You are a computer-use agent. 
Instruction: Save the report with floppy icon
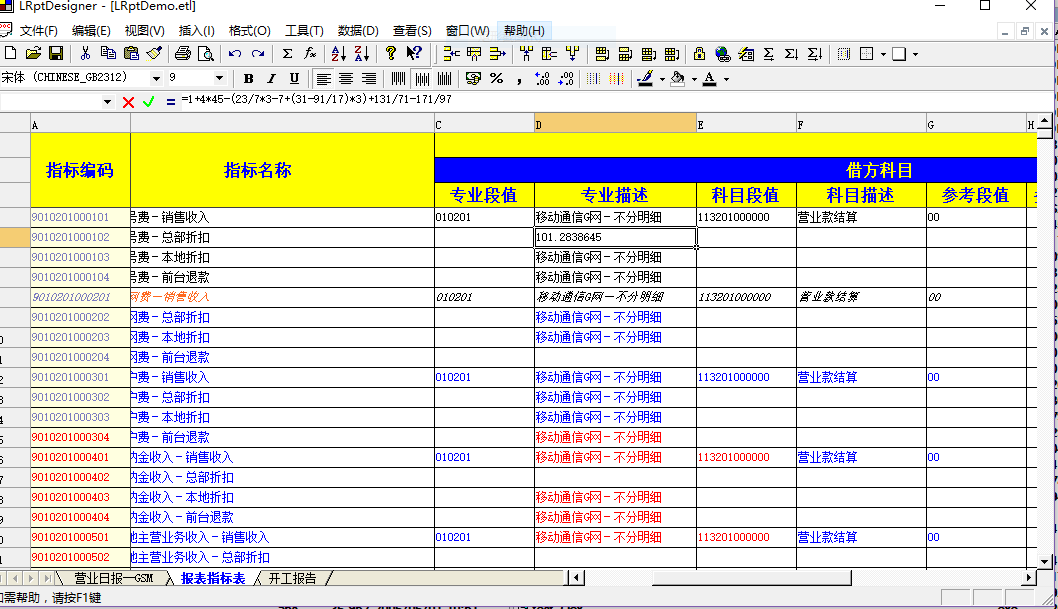(56, 53)
